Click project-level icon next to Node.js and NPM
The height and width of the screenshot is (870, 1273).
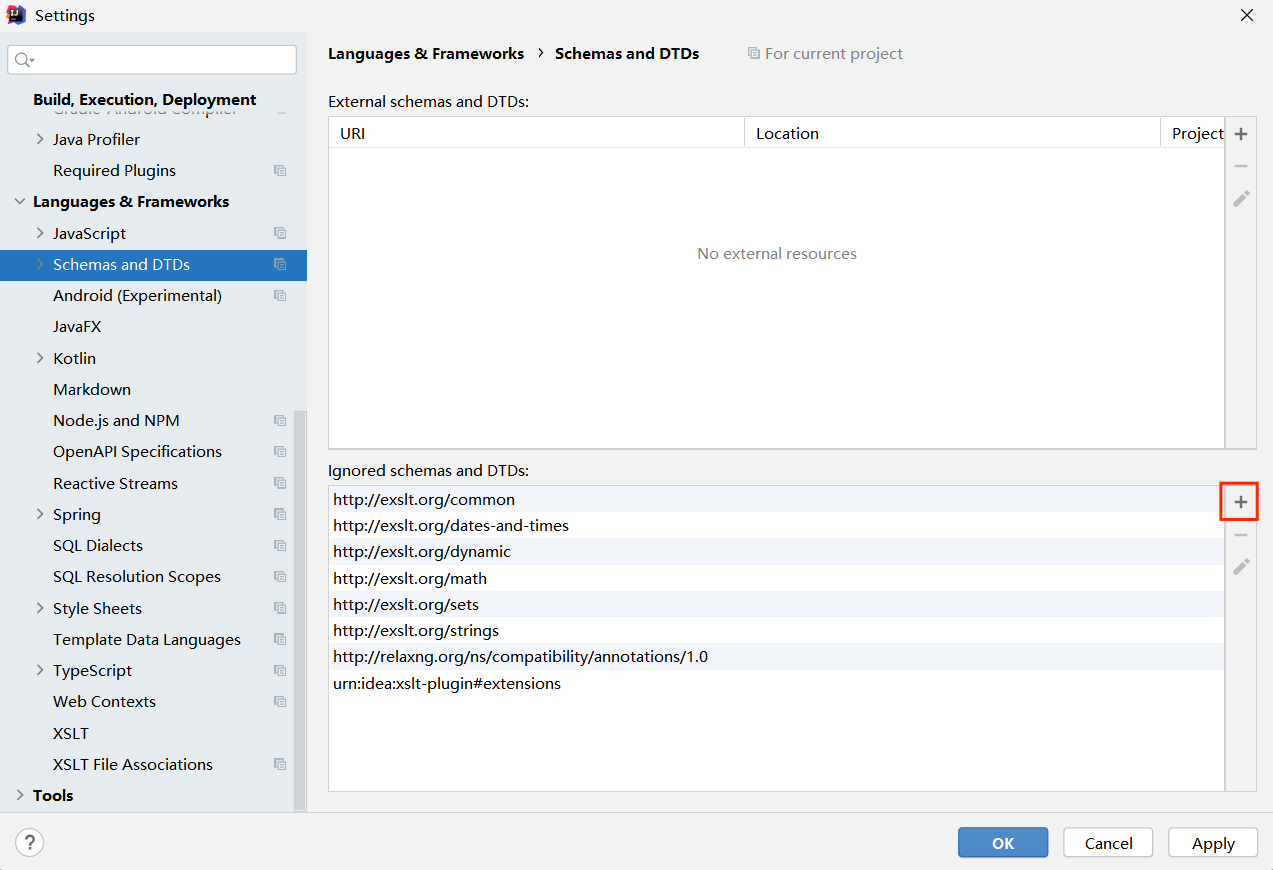(280, 421)
